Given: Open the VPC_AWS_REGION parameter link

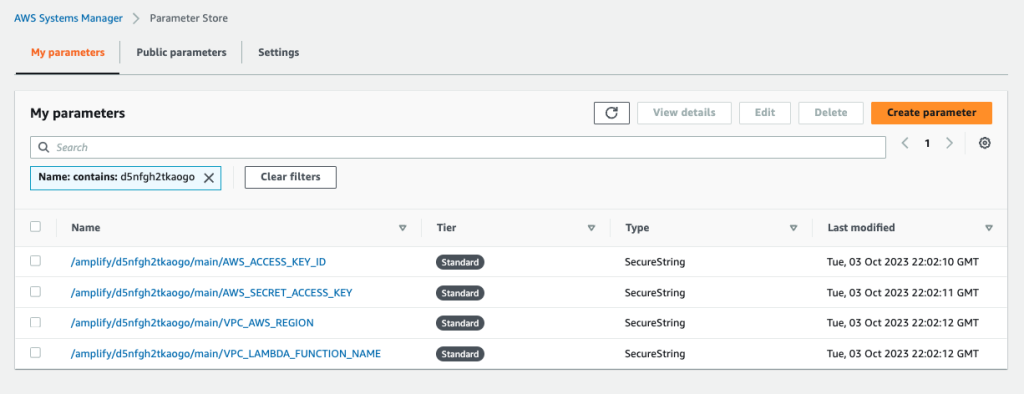Looking at the screenshot, I should tap(192, 323).
